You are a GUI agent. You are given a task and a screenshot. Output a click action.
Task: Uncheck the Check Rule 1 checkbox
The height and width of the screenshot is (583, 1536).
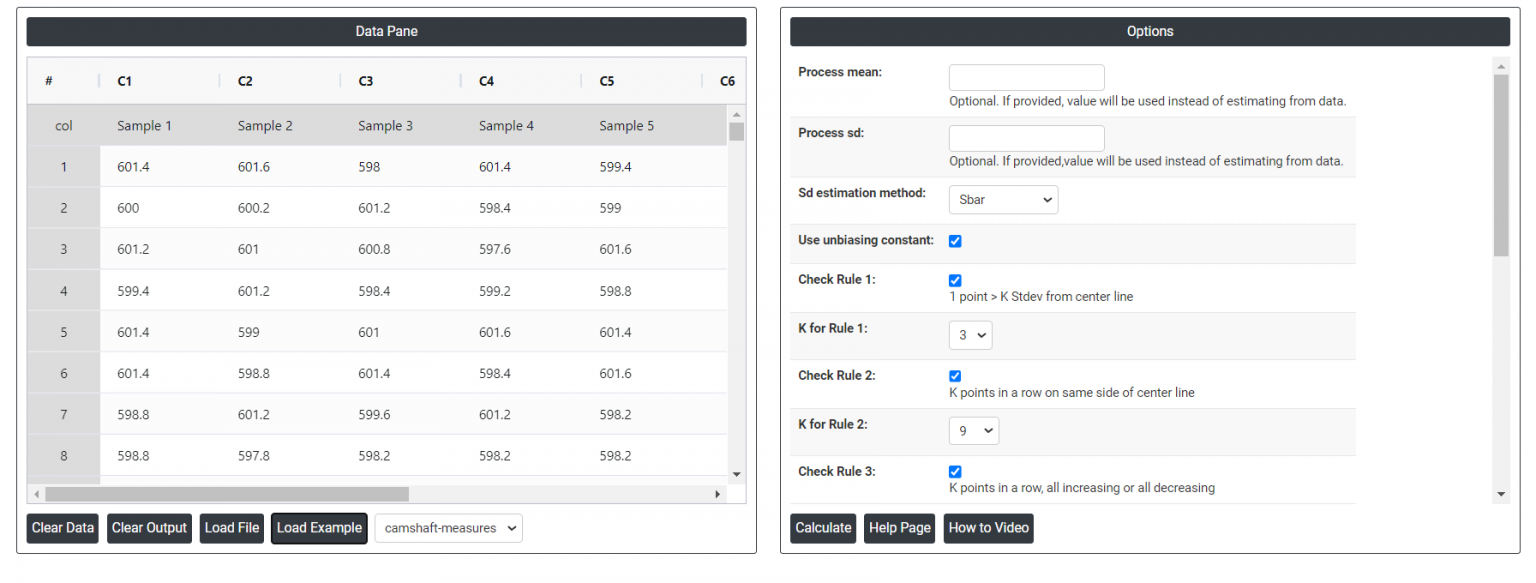[x=955, y=280]
